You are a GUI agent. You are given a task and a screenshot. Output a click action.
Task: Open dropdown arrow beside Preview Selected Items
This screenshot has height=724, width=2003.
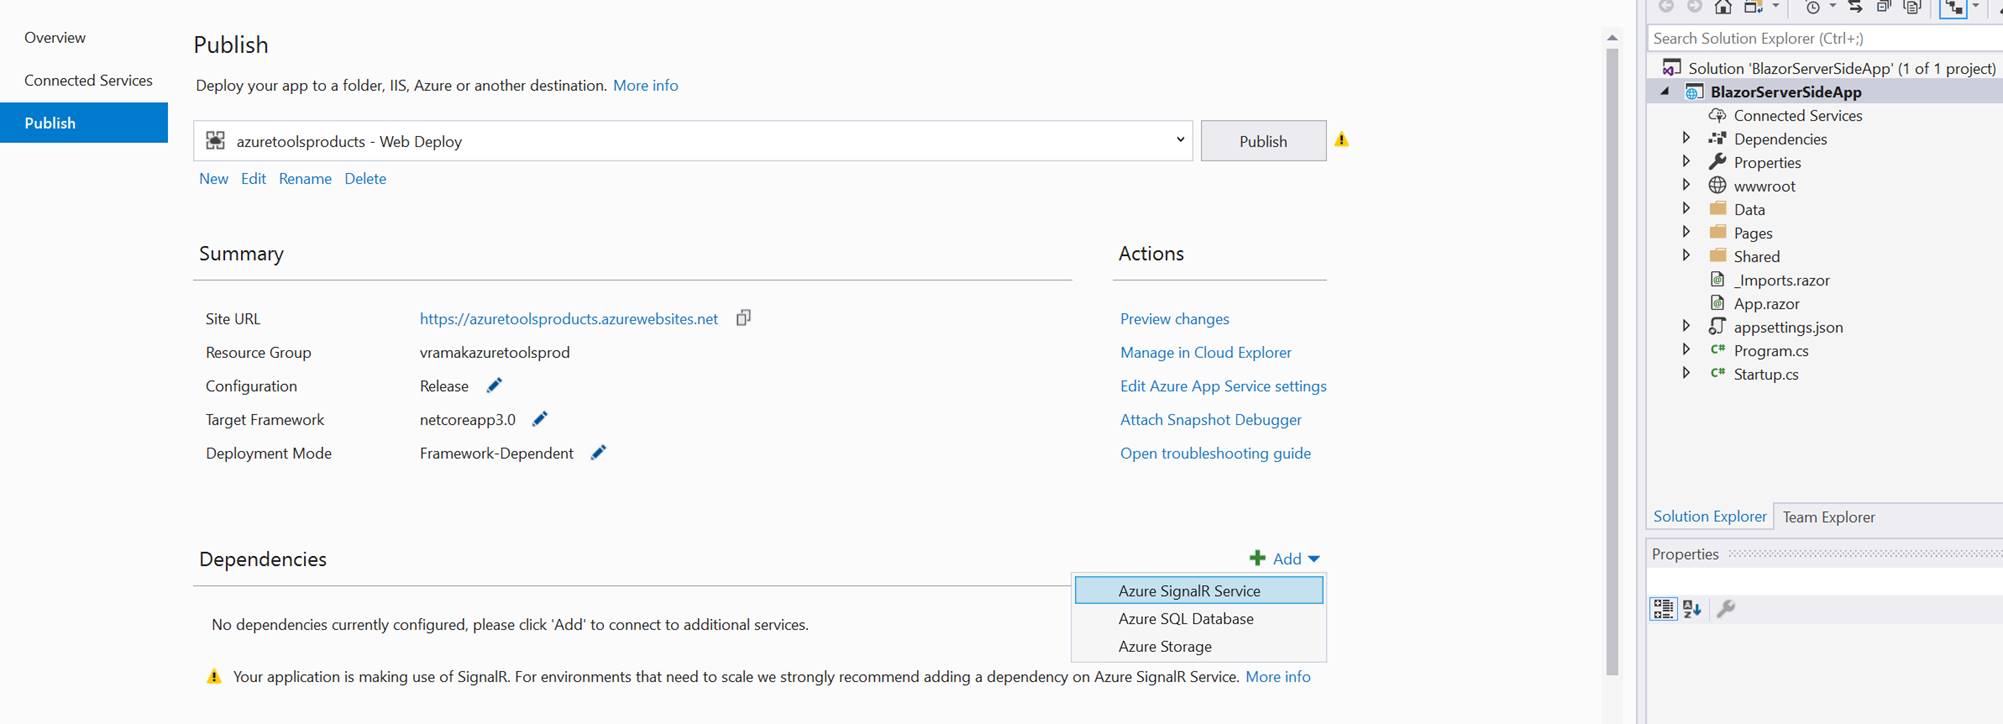click(x=1976, y=6)
